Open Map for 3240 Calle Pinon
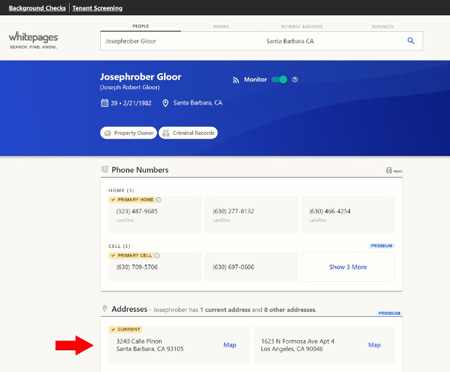The image size is (450, 372). (x=230, y=345)
